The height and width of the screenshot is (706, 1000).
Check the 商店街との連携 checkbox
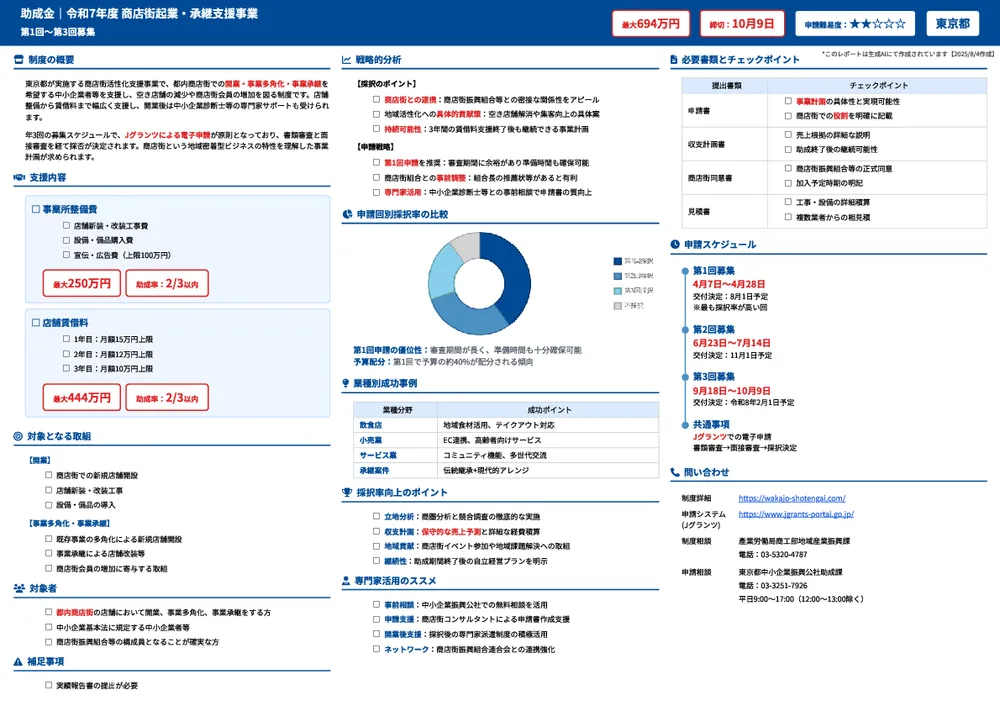coord(376,99)
